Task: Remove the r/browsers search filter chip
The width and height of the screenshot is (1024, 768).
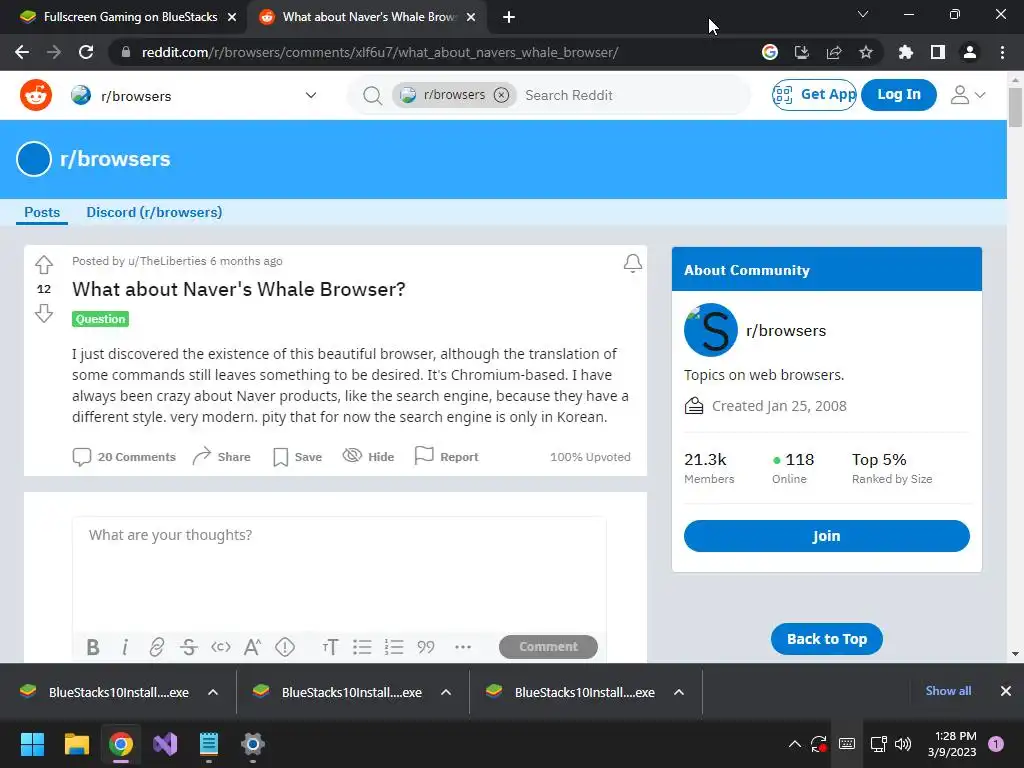Action: [x=501, y=95]
